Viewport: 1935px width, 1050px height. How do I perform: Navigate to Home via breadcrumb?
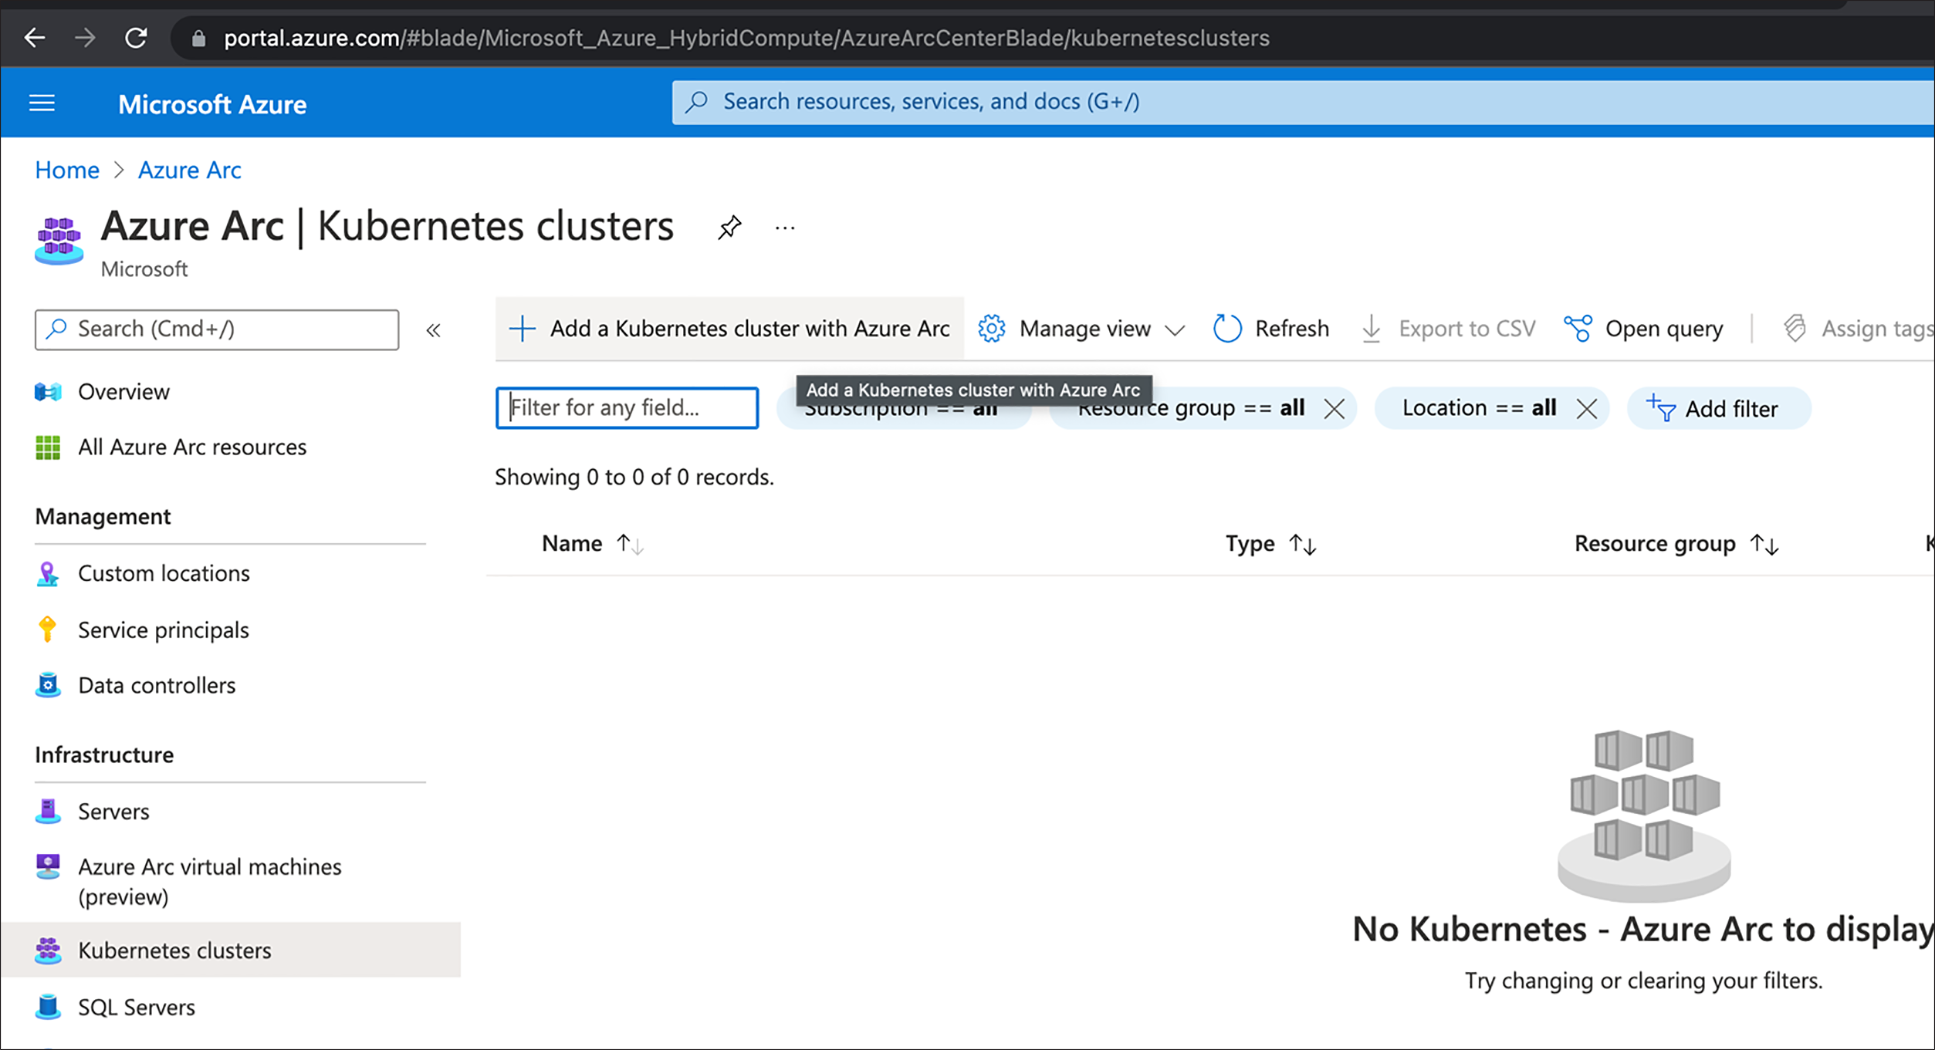point(66,170)
